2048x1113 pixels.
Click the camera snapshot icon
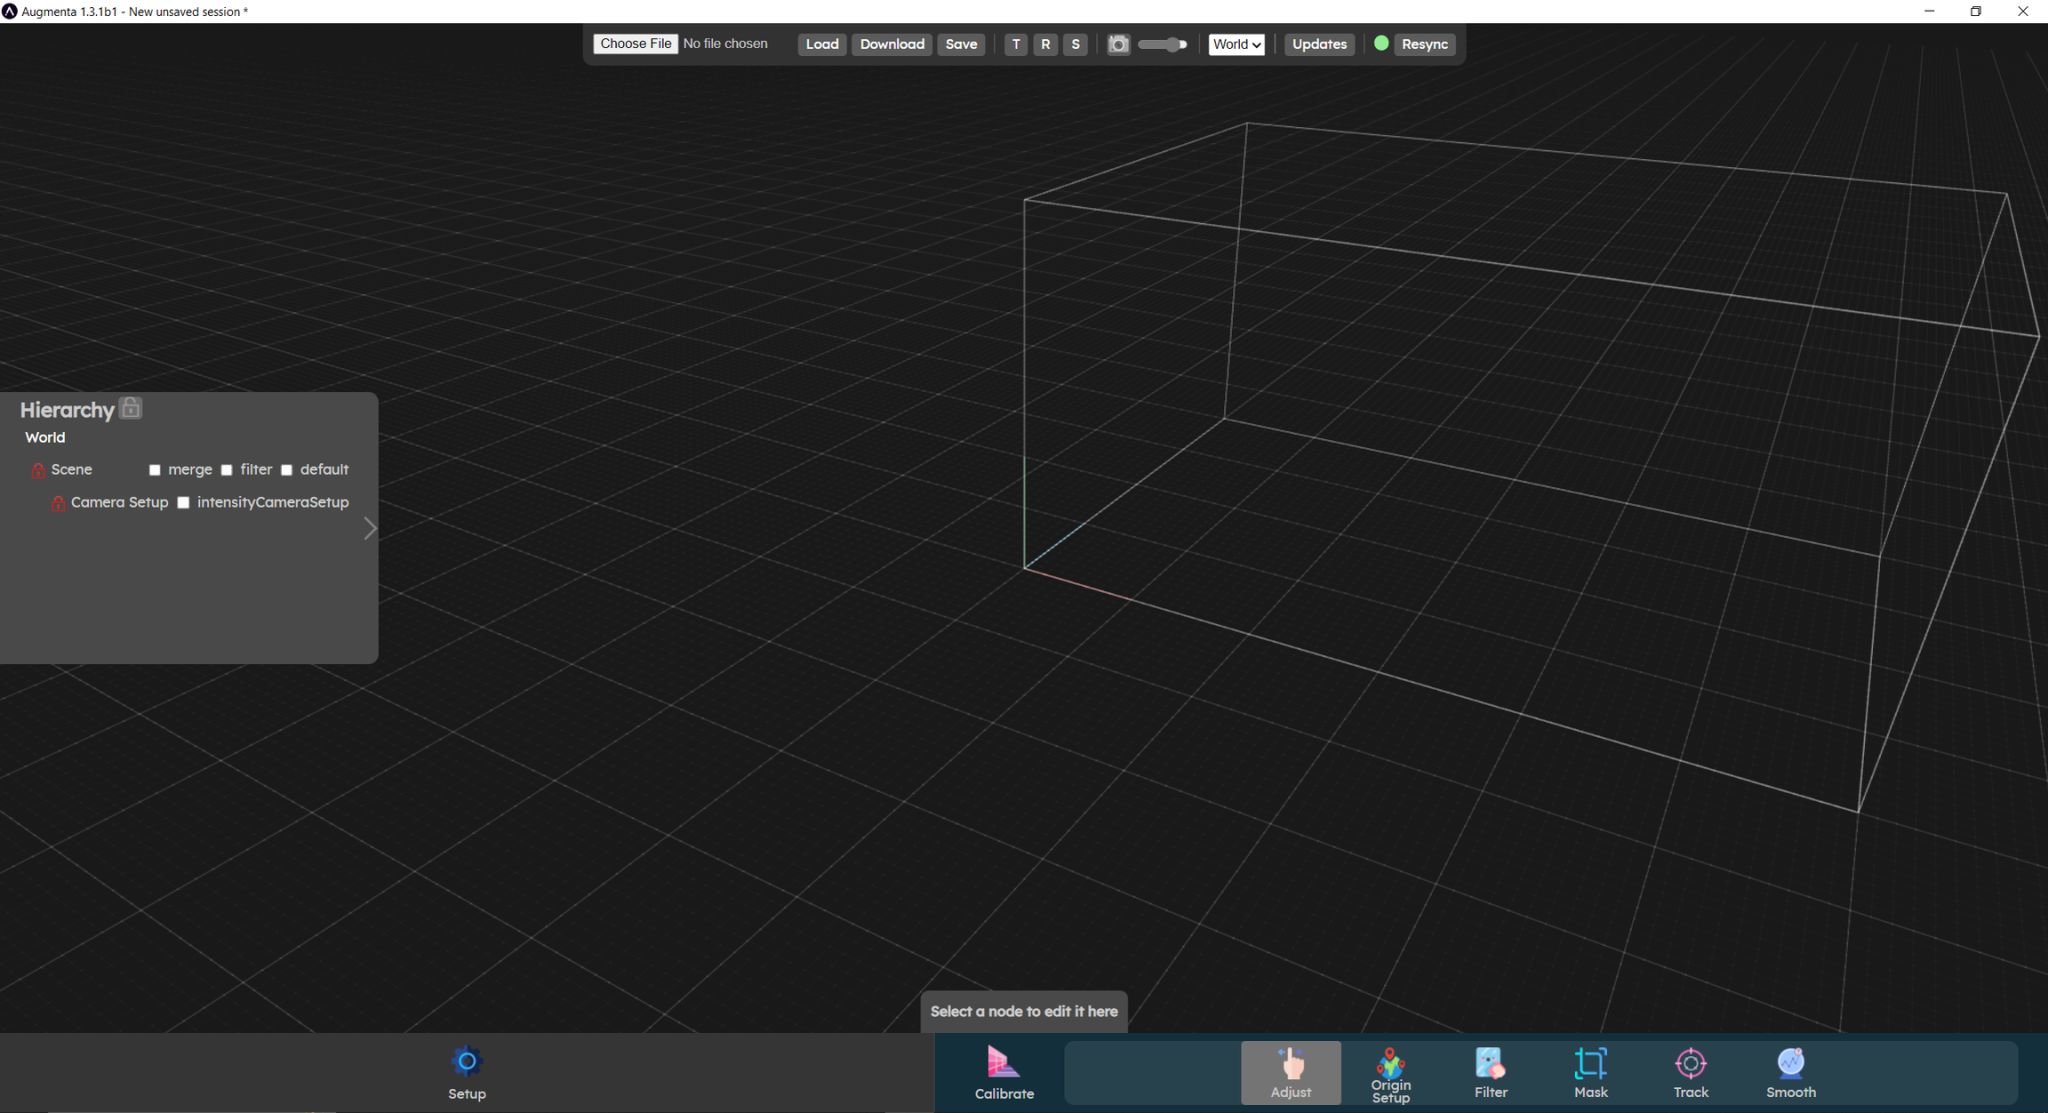tap(1117, 44)
